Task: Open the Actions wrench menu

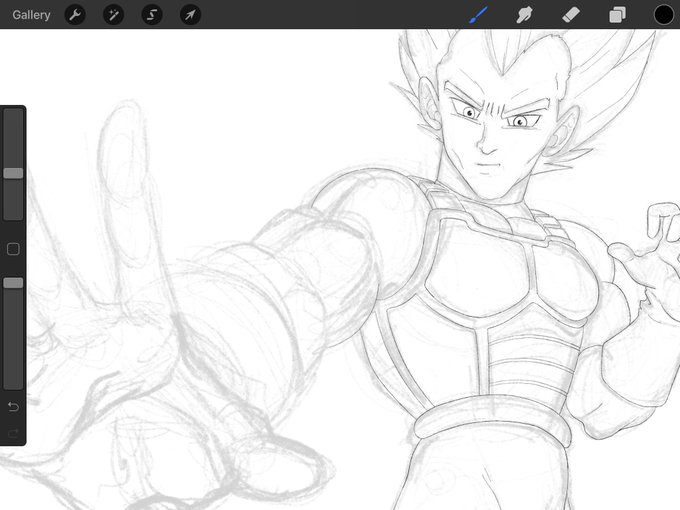Action: pos(75,15)
